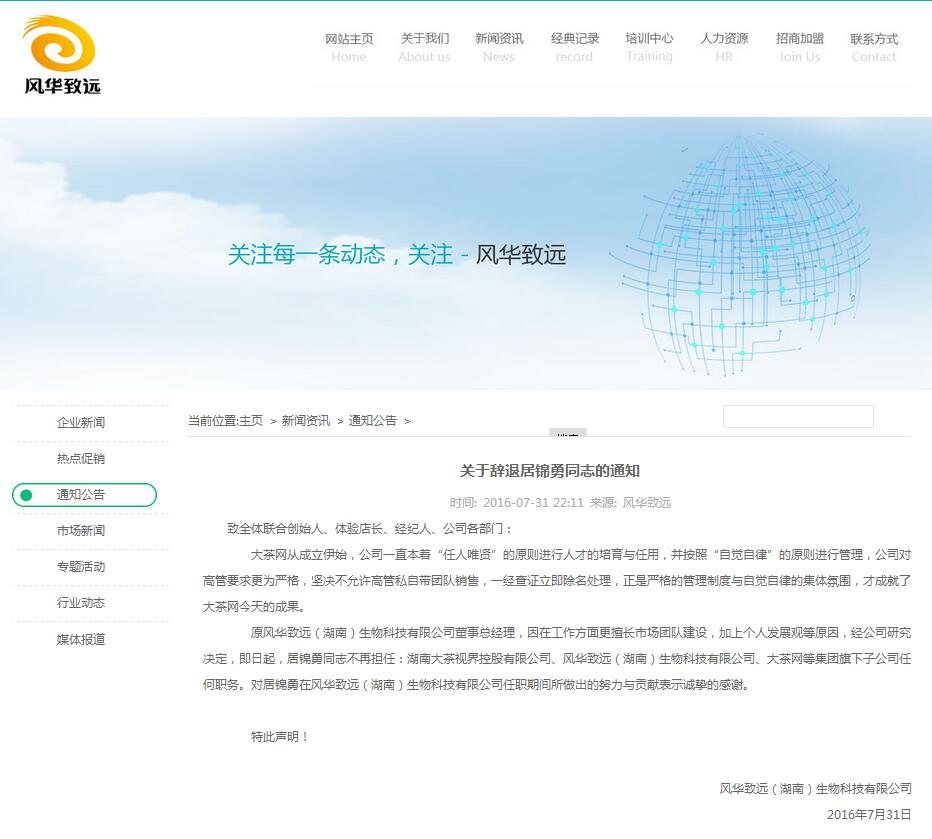Viewport: 932px width, 839px height.
Task: Select 企业新闻 in the sidebar
Action: (81, 423)
